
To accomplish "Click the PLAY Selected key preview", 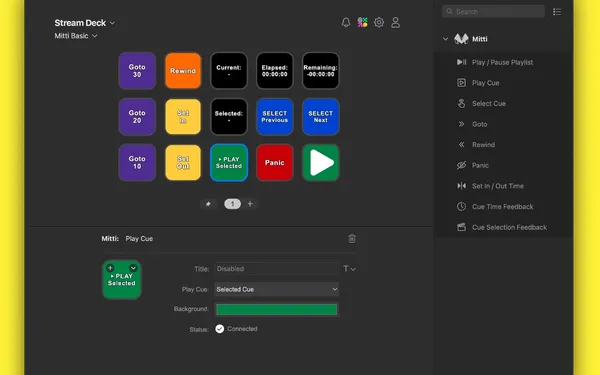I will (122, 280).
